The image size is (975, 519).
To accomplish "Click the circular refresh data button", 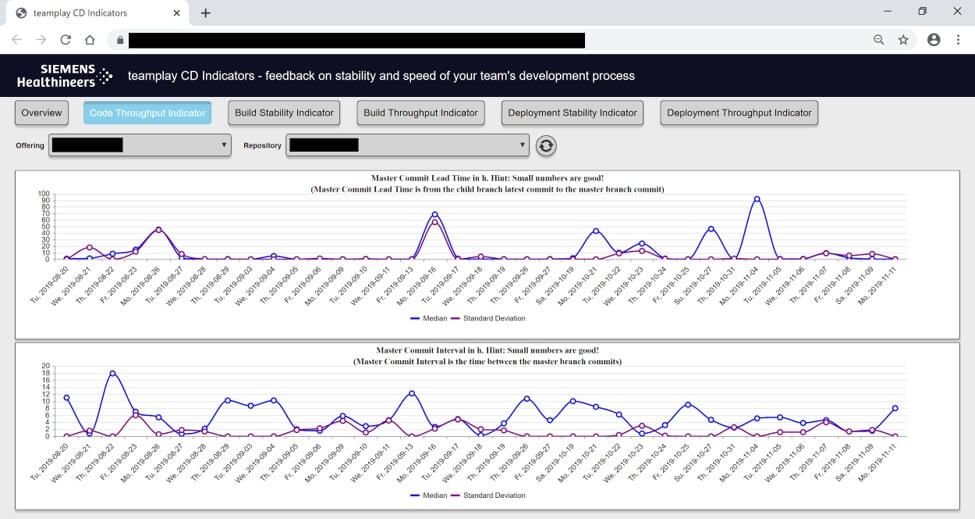I will [545, 145].
